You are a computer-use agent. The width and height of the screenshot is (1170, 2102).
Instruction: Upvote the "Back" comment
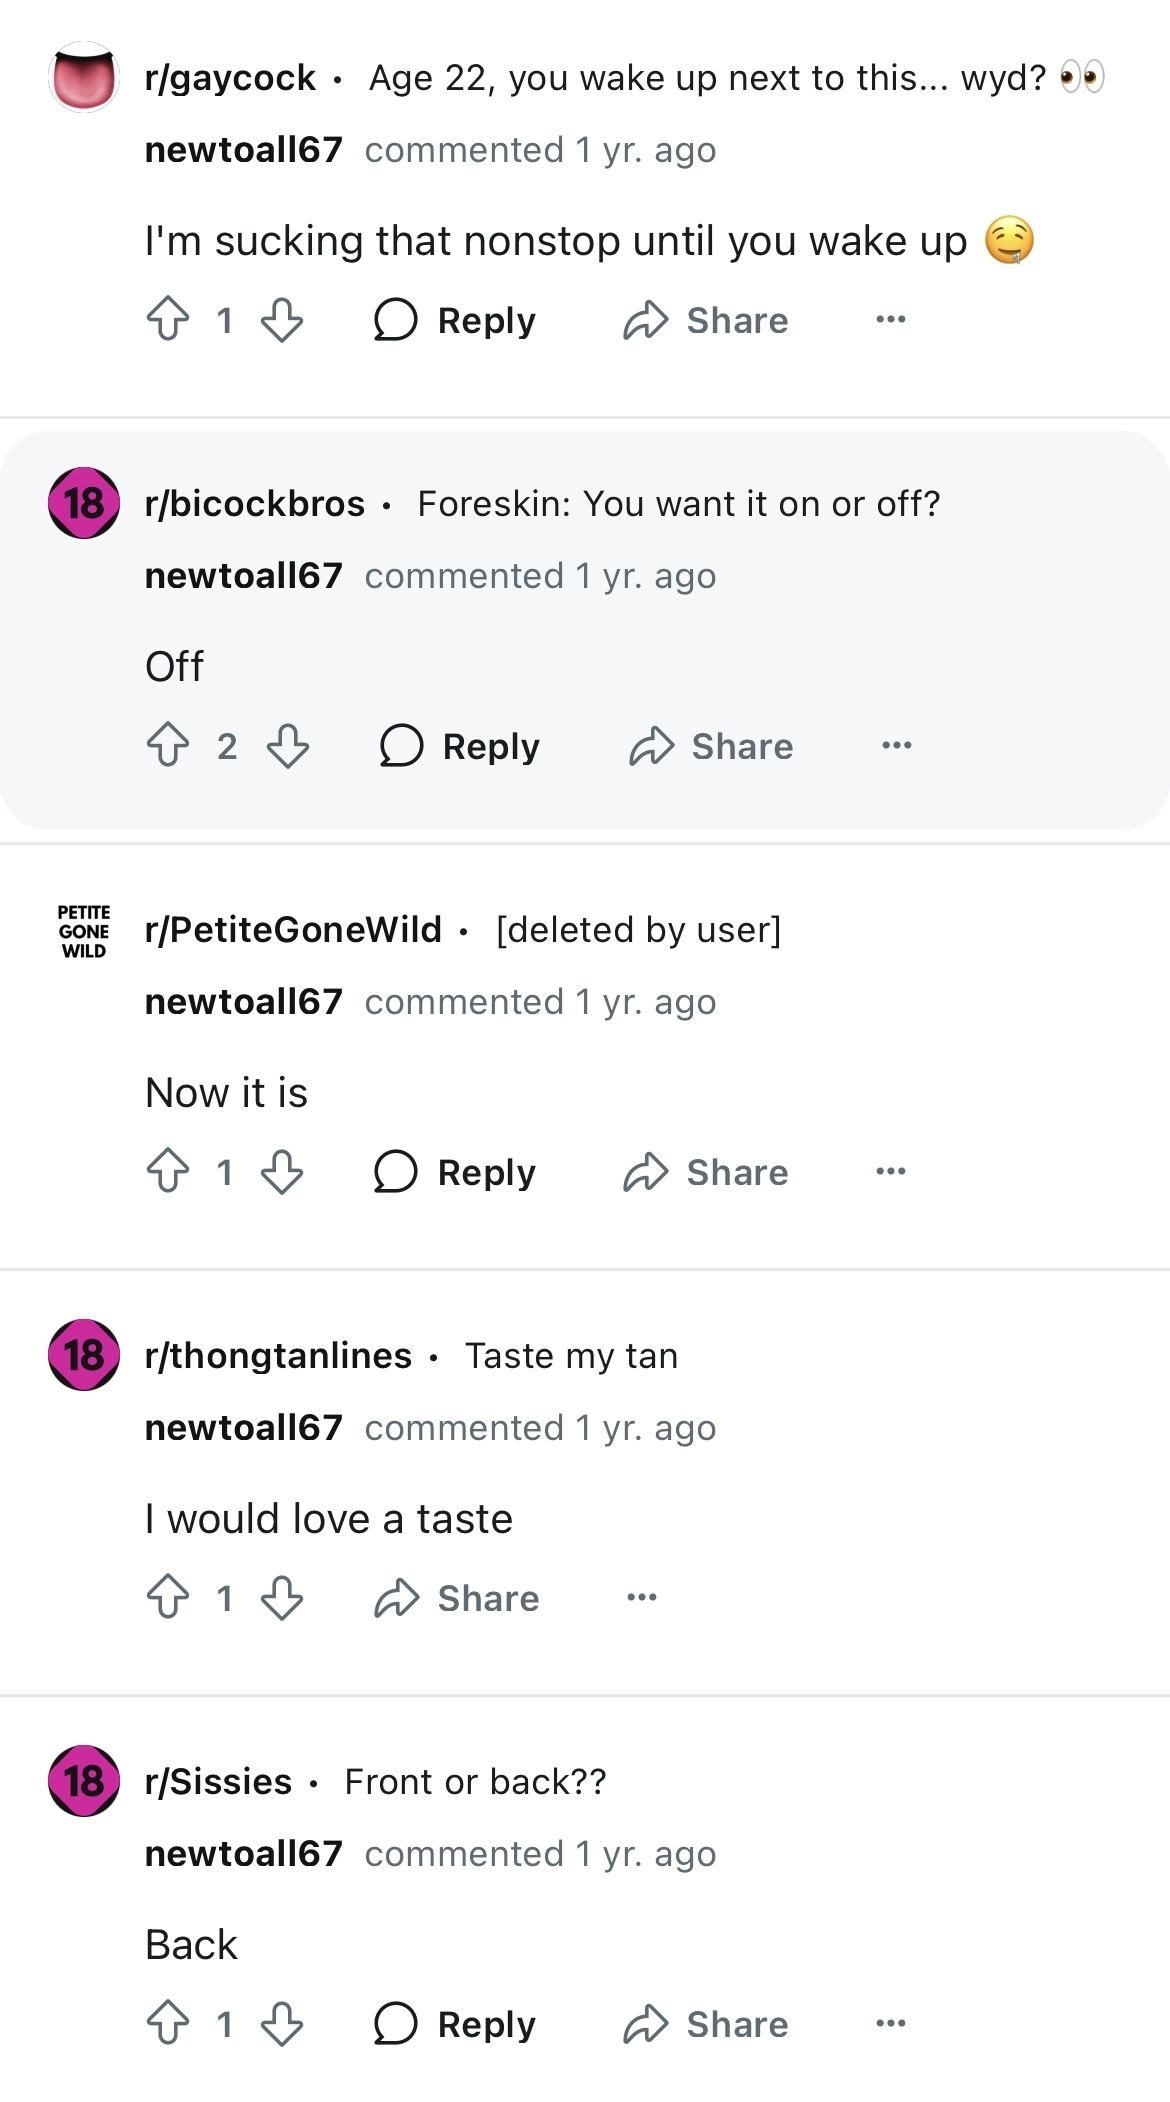coord(168,2024)
